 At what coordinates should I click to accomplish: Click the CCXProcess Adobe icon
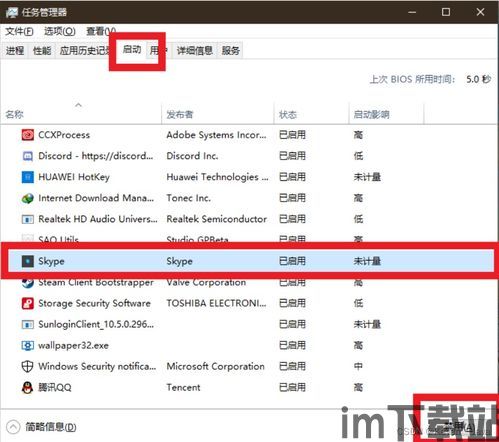click(x=27, y=135)
